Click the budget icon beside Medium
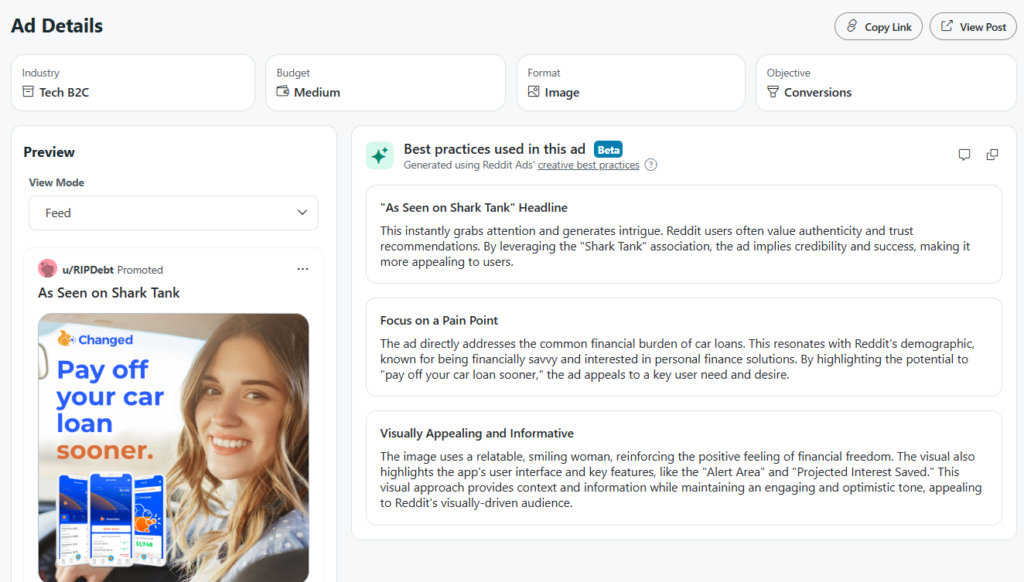The image size is (1024, 582). click(x=283, y=92)
